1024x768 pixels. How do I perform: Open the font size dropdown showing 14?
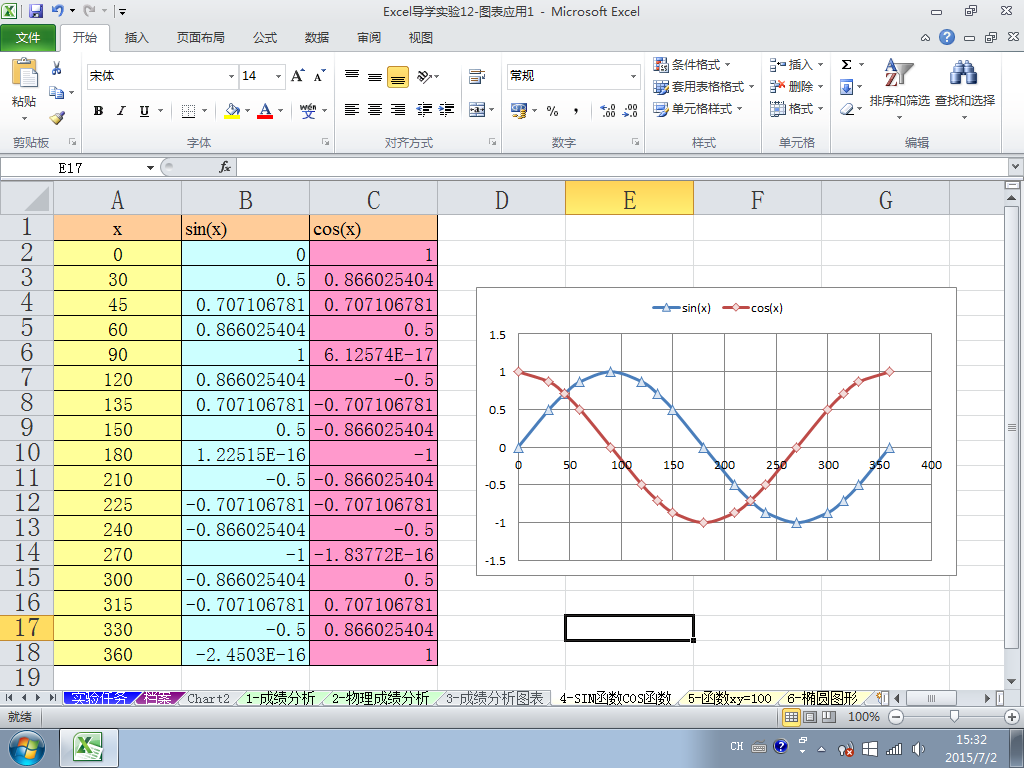pyautogui.click(x=278, y=76)
